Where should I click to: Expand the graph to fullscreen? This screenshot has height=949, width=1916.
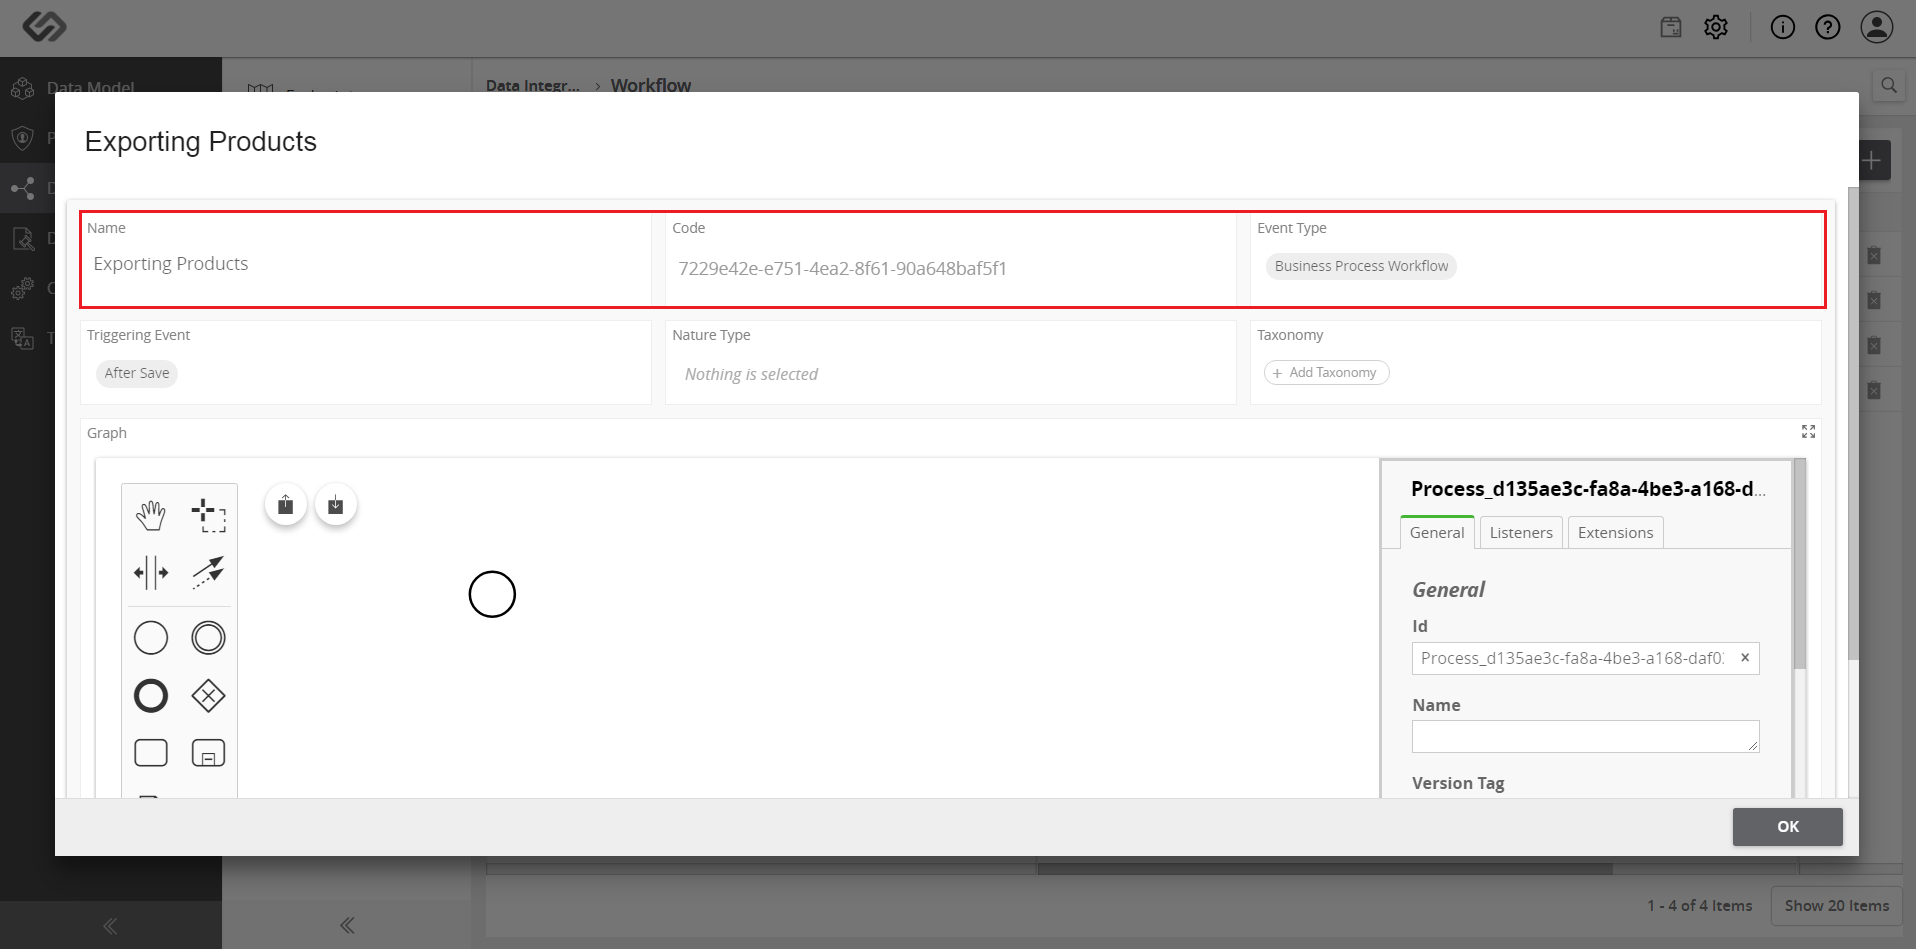click(1808, 432)
